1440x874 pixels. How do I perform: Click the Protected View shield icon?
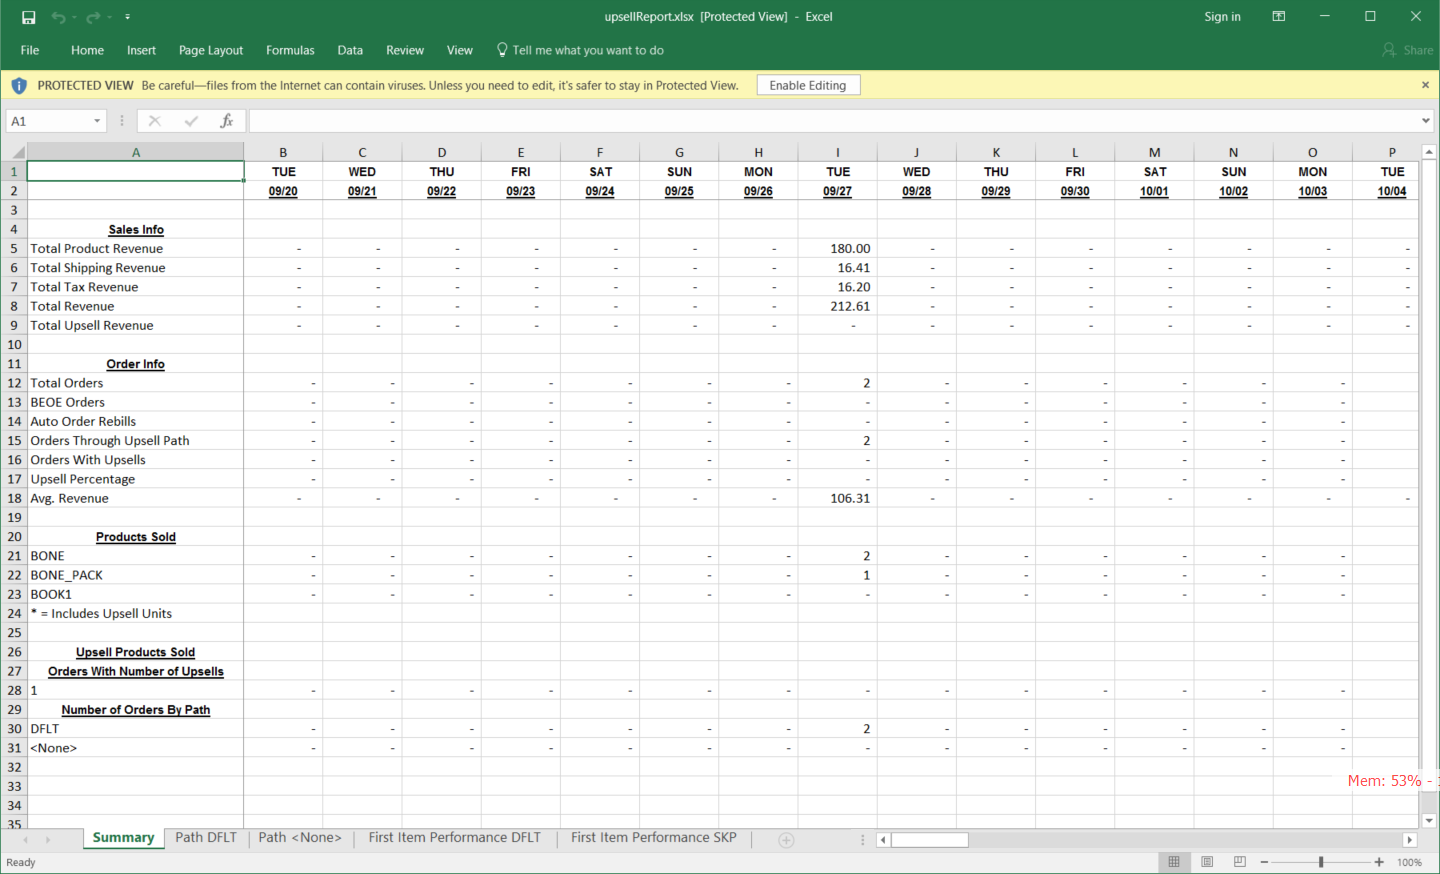19,86
